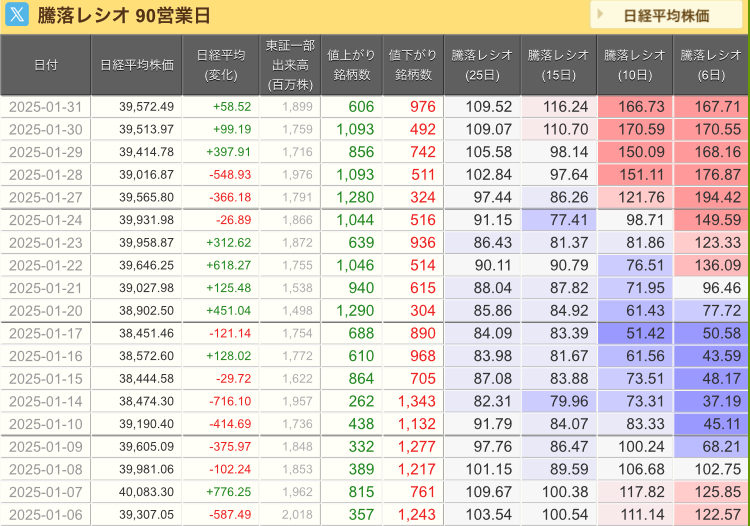Click the X (Twitter) share icon

coord(17,14)
